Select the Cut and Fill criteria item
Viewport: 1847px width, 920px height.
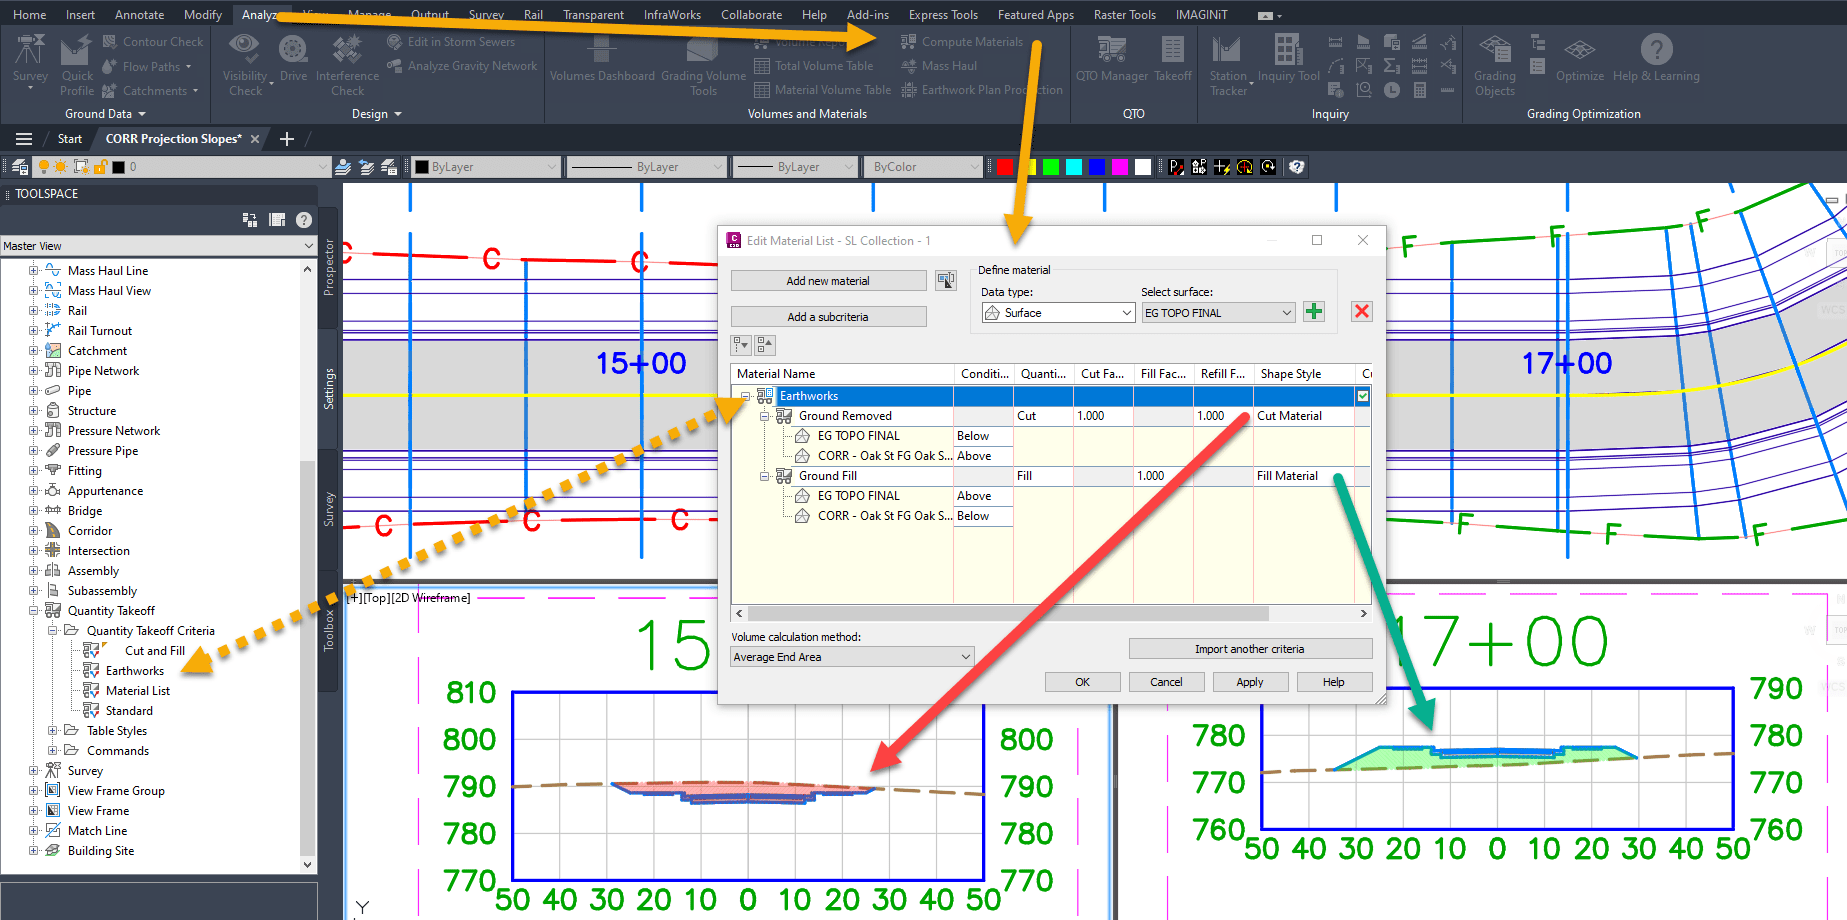pos(155,651)
